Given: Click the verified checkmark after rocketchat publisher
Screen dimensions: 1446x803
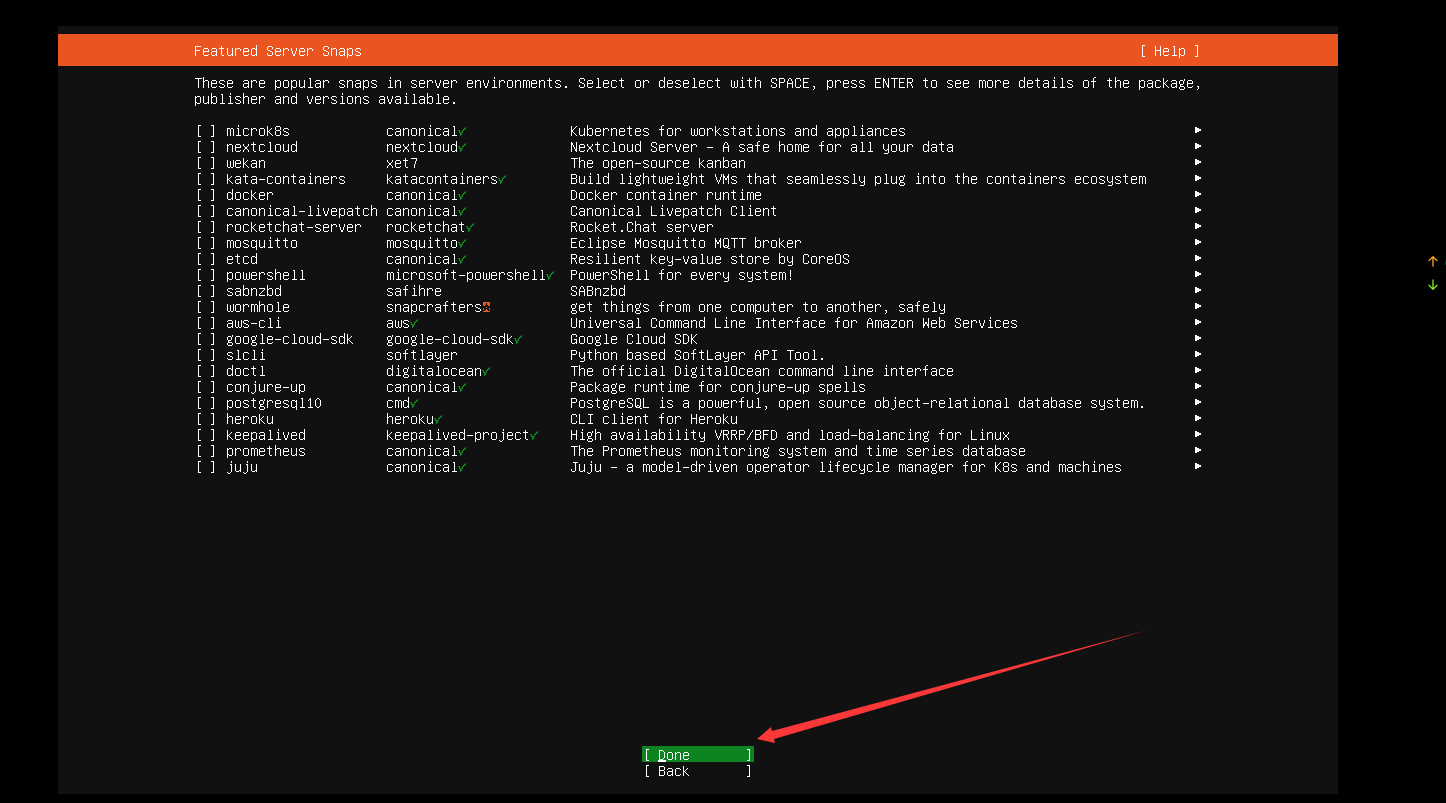Looking at the screenshot, I should click(x=470, y=227).
